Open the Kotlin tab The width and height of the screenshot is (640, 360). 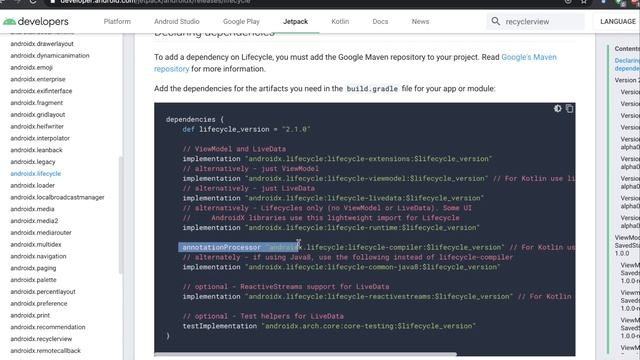coord(340,22)
